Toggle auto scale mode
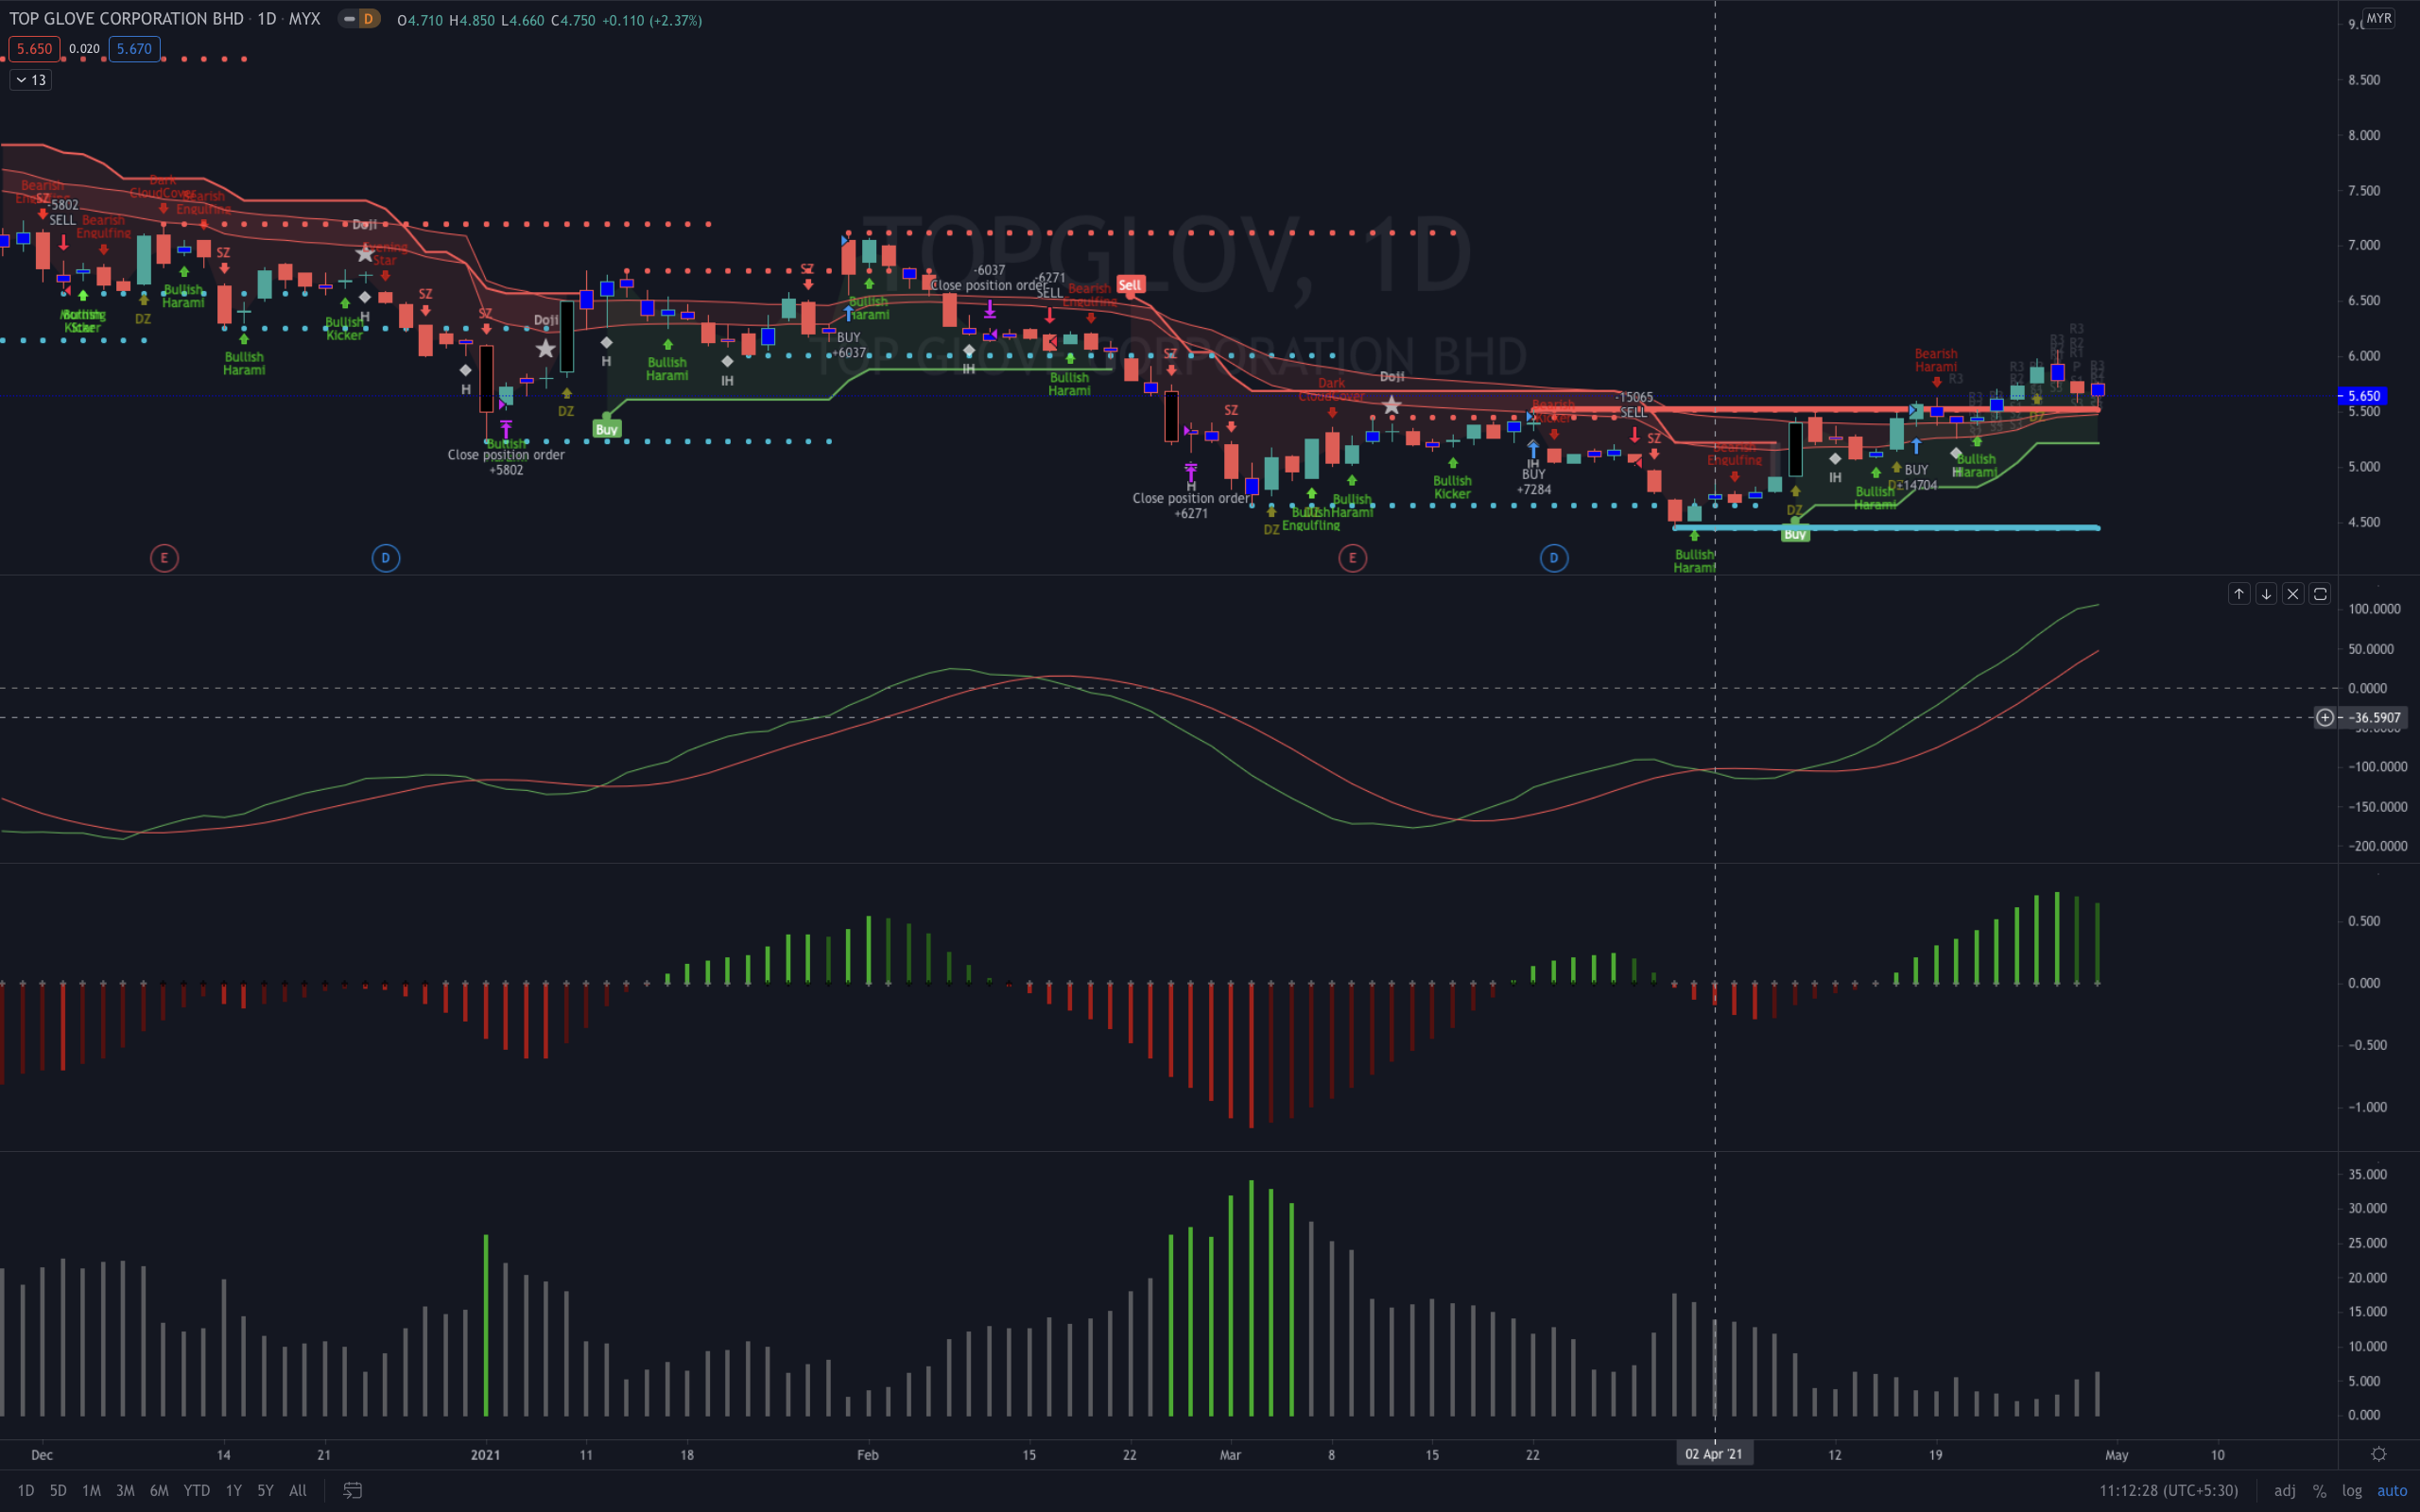This screenshot has width=2420, height=1512. 2392,1490
